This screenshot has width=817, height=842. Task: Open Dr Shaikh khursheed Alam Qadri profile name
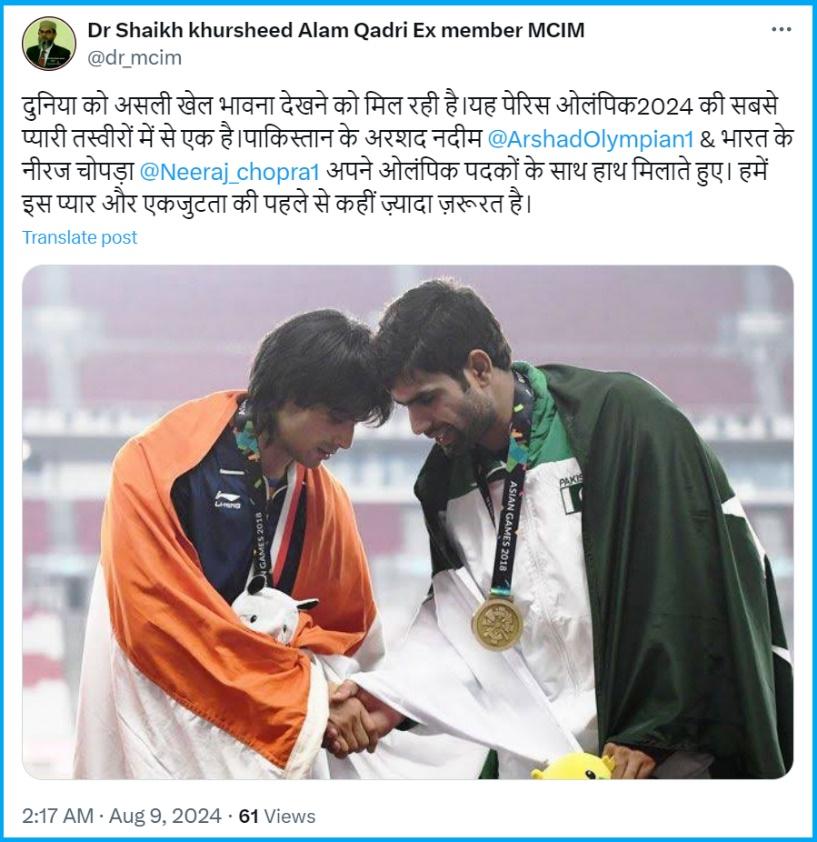[336, 31]
